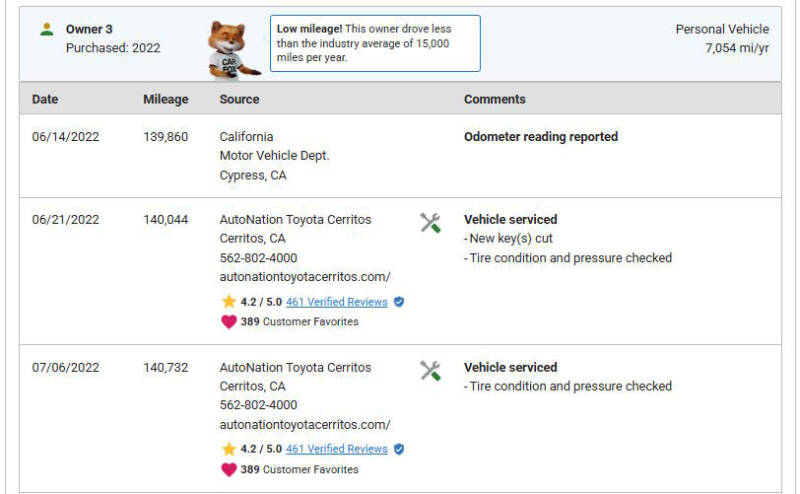The height and width of the screenshot is (494, 800).
Task: Click verified shield badge in 07/06/2022 row
Action: coord(399,449)
